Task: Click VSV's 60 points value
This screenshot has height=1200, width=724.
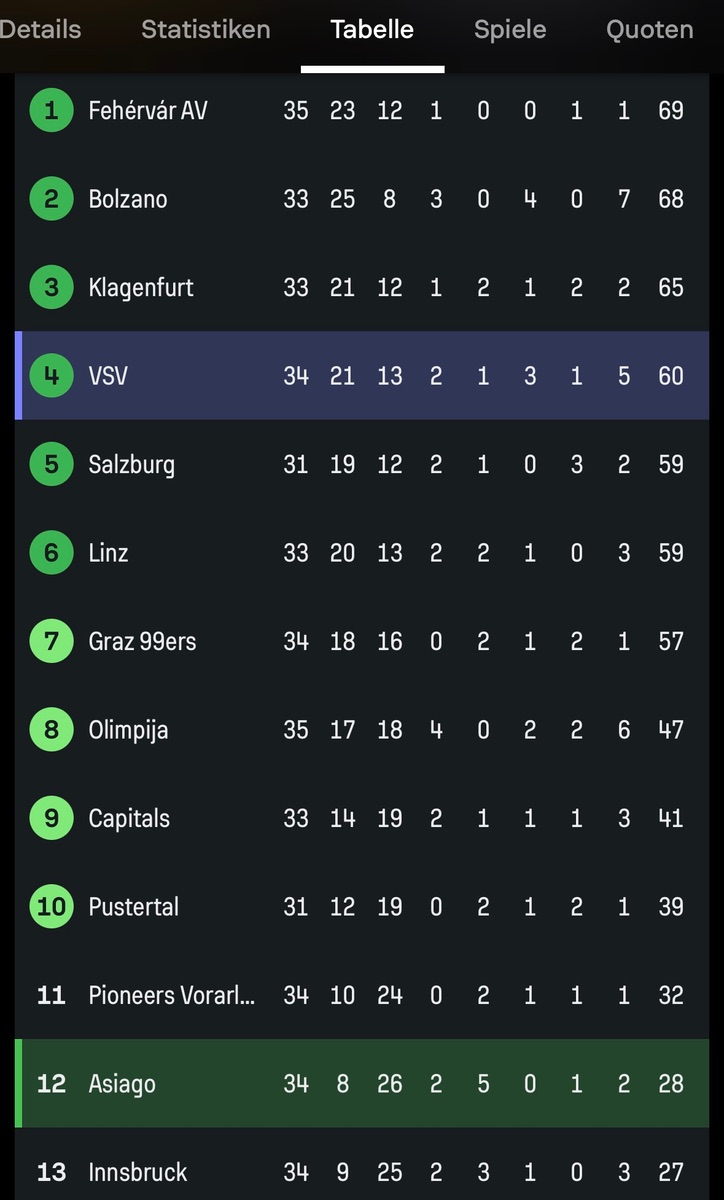Action: (670, 376)
